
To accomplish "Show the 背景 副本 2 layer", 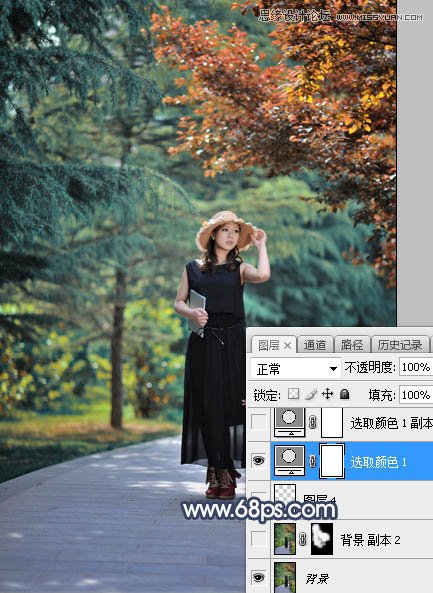I will [x=259, y=538].
